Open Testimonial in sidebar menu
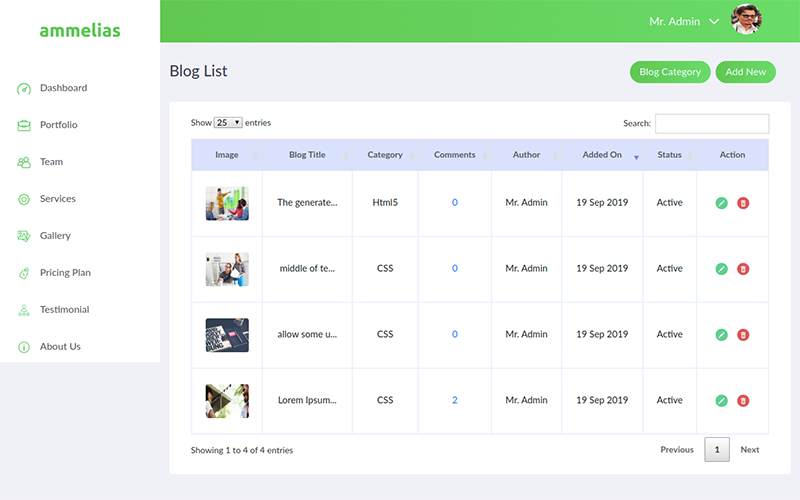This screenshot has width=800, height=500. click(x=65, y=310)
